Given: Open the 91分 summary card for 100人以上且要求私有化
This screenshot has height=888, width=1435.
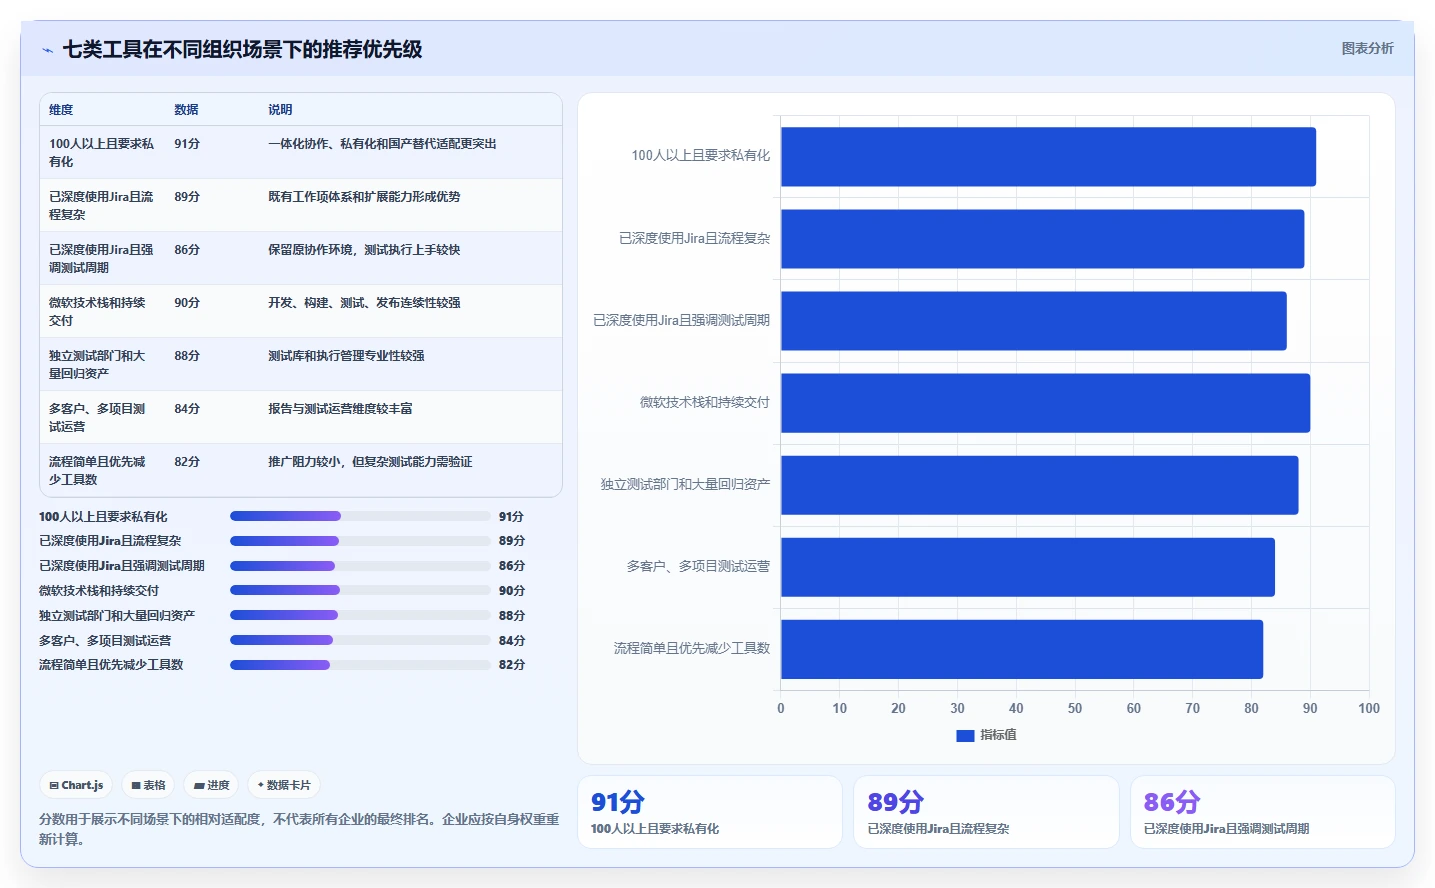Looking at the screenshot, I should [x=710, y=812].
